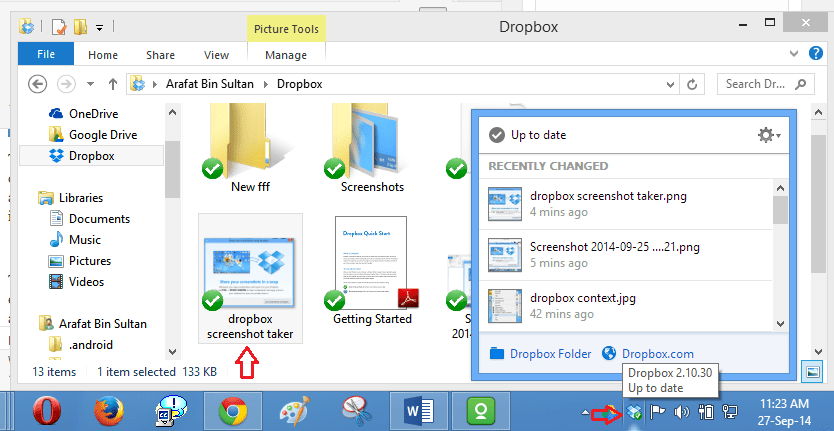Select the Getting Started PDF file
Screen dimensions: 834x431
[372, 271]
